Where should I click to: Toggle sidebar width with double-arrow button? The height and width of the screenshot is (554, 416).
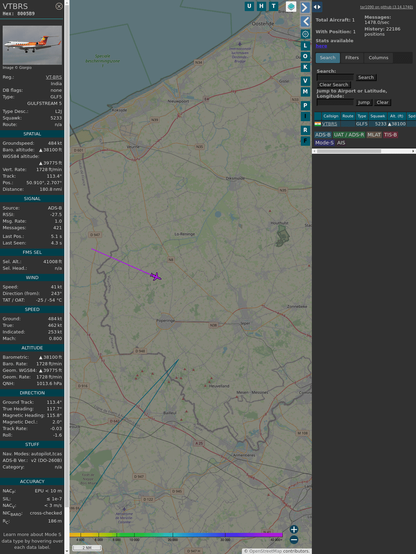coord(317,7)
